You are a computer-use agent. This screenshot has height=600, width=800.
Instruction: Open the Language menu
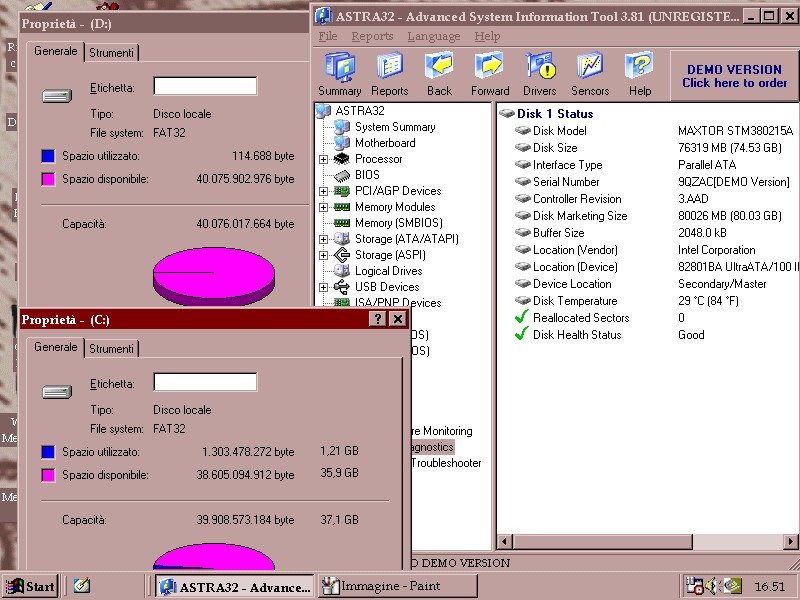[433, 36]
